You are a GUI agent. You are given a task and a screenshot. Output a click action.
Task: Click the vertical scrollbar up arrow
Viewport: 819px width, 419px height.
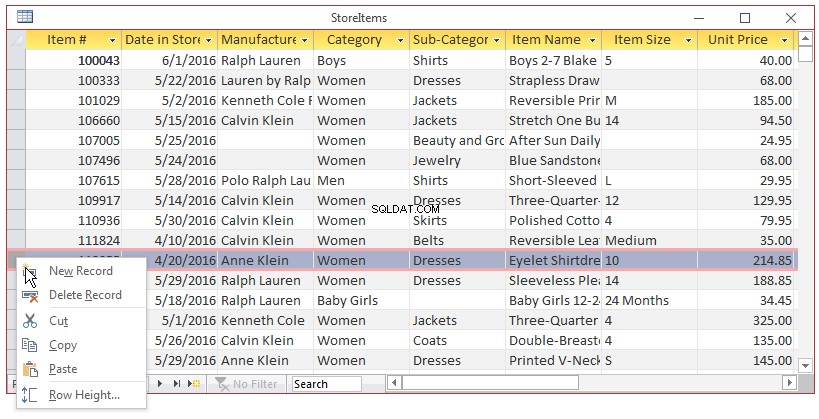[806, 39]
